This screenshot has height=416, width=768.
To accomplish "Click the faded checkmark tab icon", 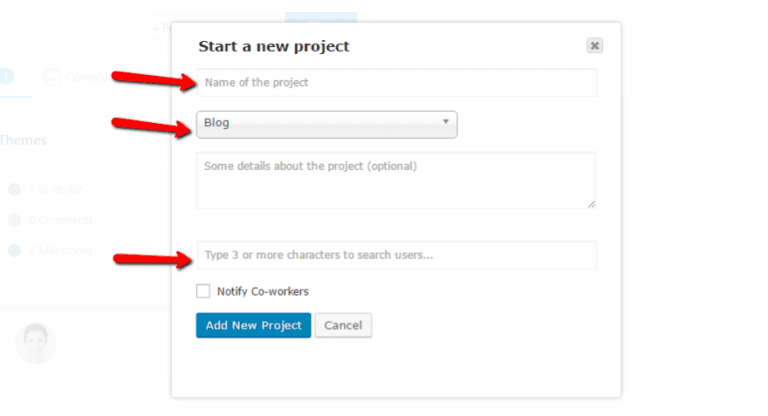I will click(52, 77).
